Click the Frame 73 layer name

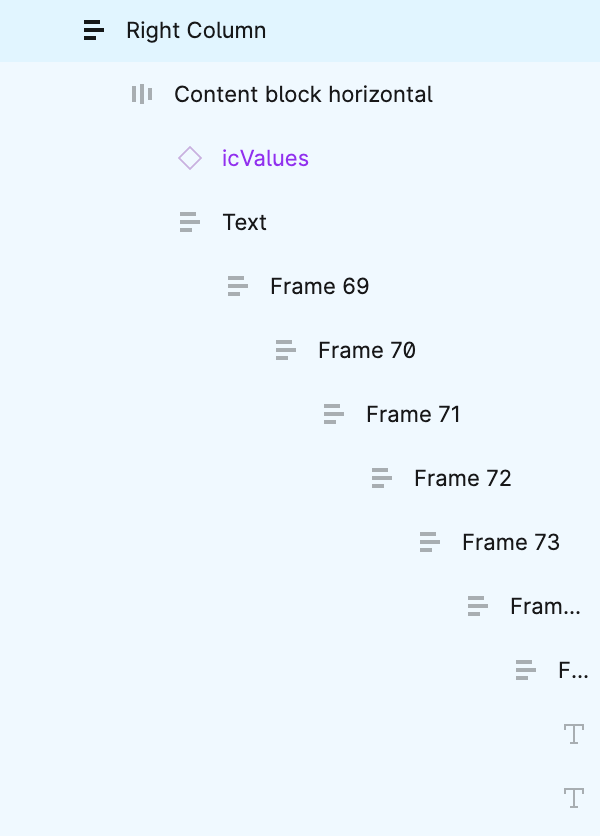point(511,542)
